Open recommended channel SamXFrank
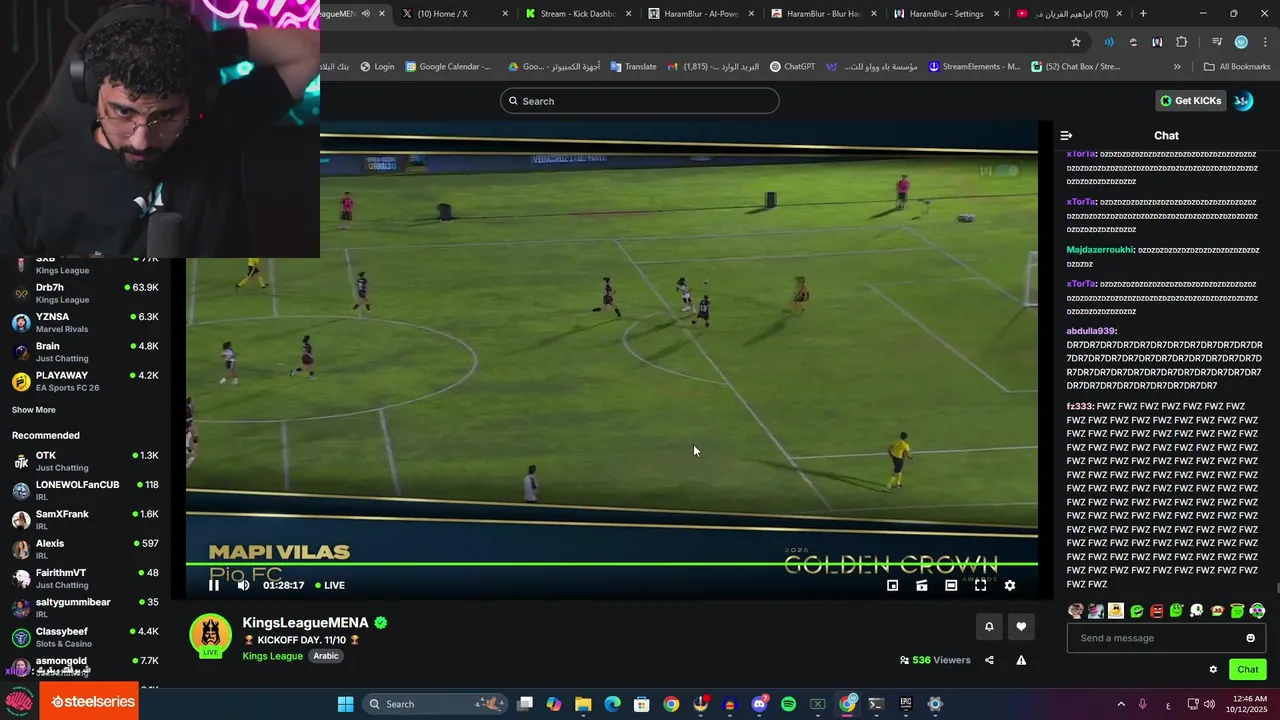The image size is (1280, 720). tap(85, 520)
